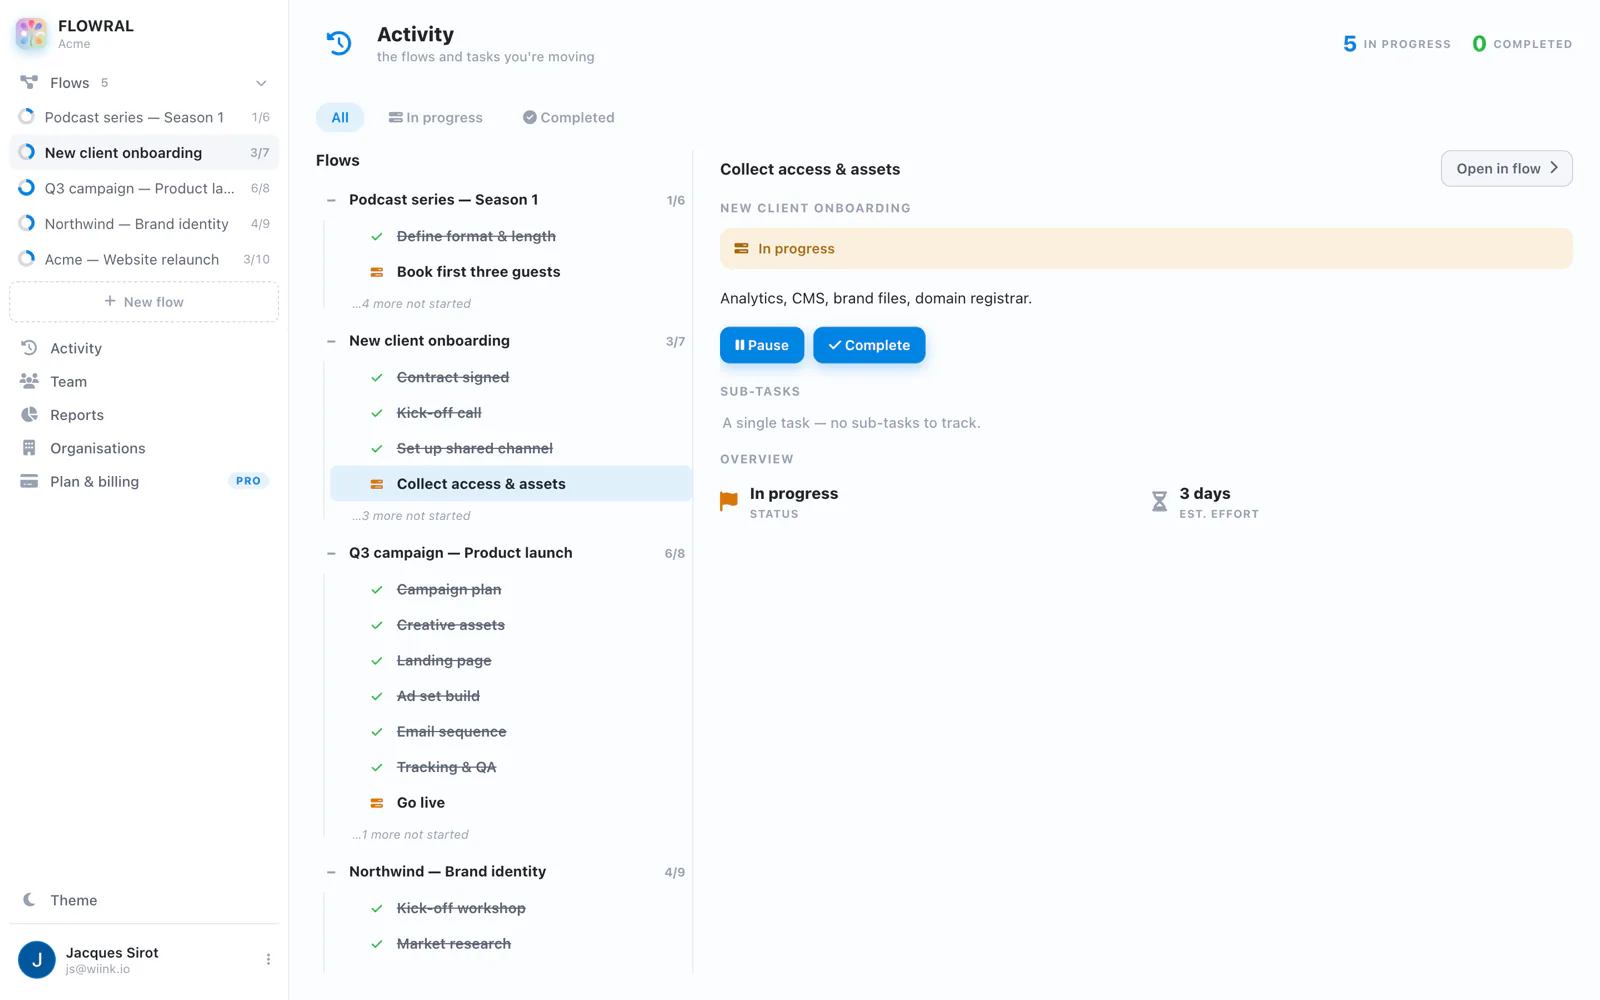
Task: Collapse the Northwind — Brand identity group
Action: (x=331, y=872)
